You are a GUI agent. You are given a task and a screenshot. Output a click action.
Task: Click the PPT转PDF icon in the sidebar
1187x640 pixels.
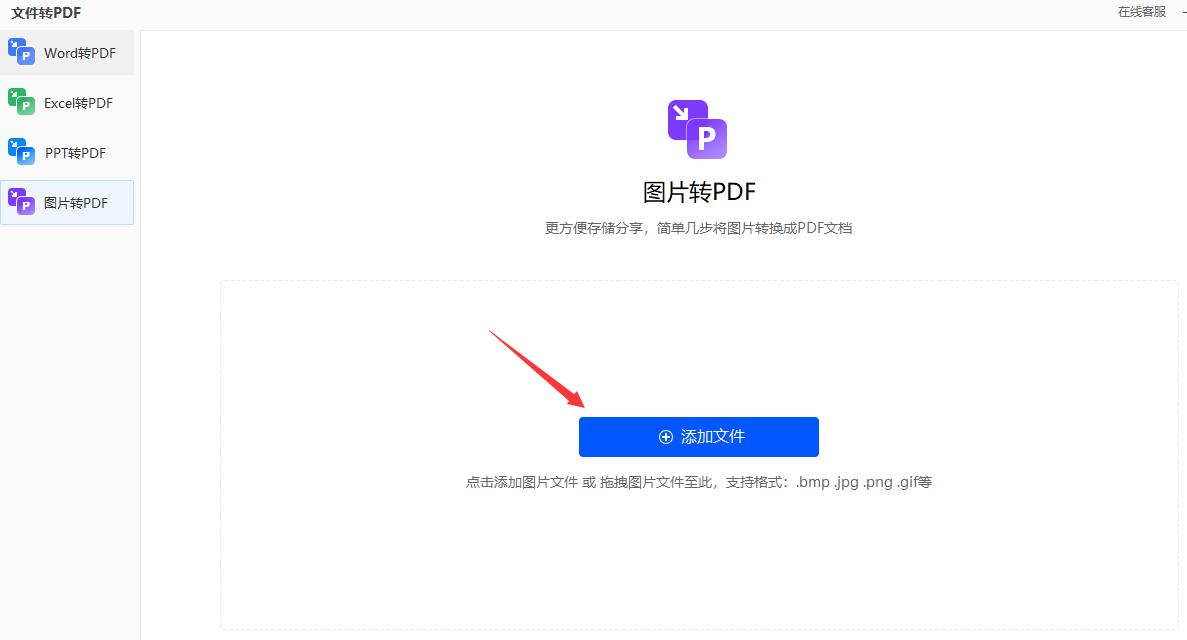point(22,152)
